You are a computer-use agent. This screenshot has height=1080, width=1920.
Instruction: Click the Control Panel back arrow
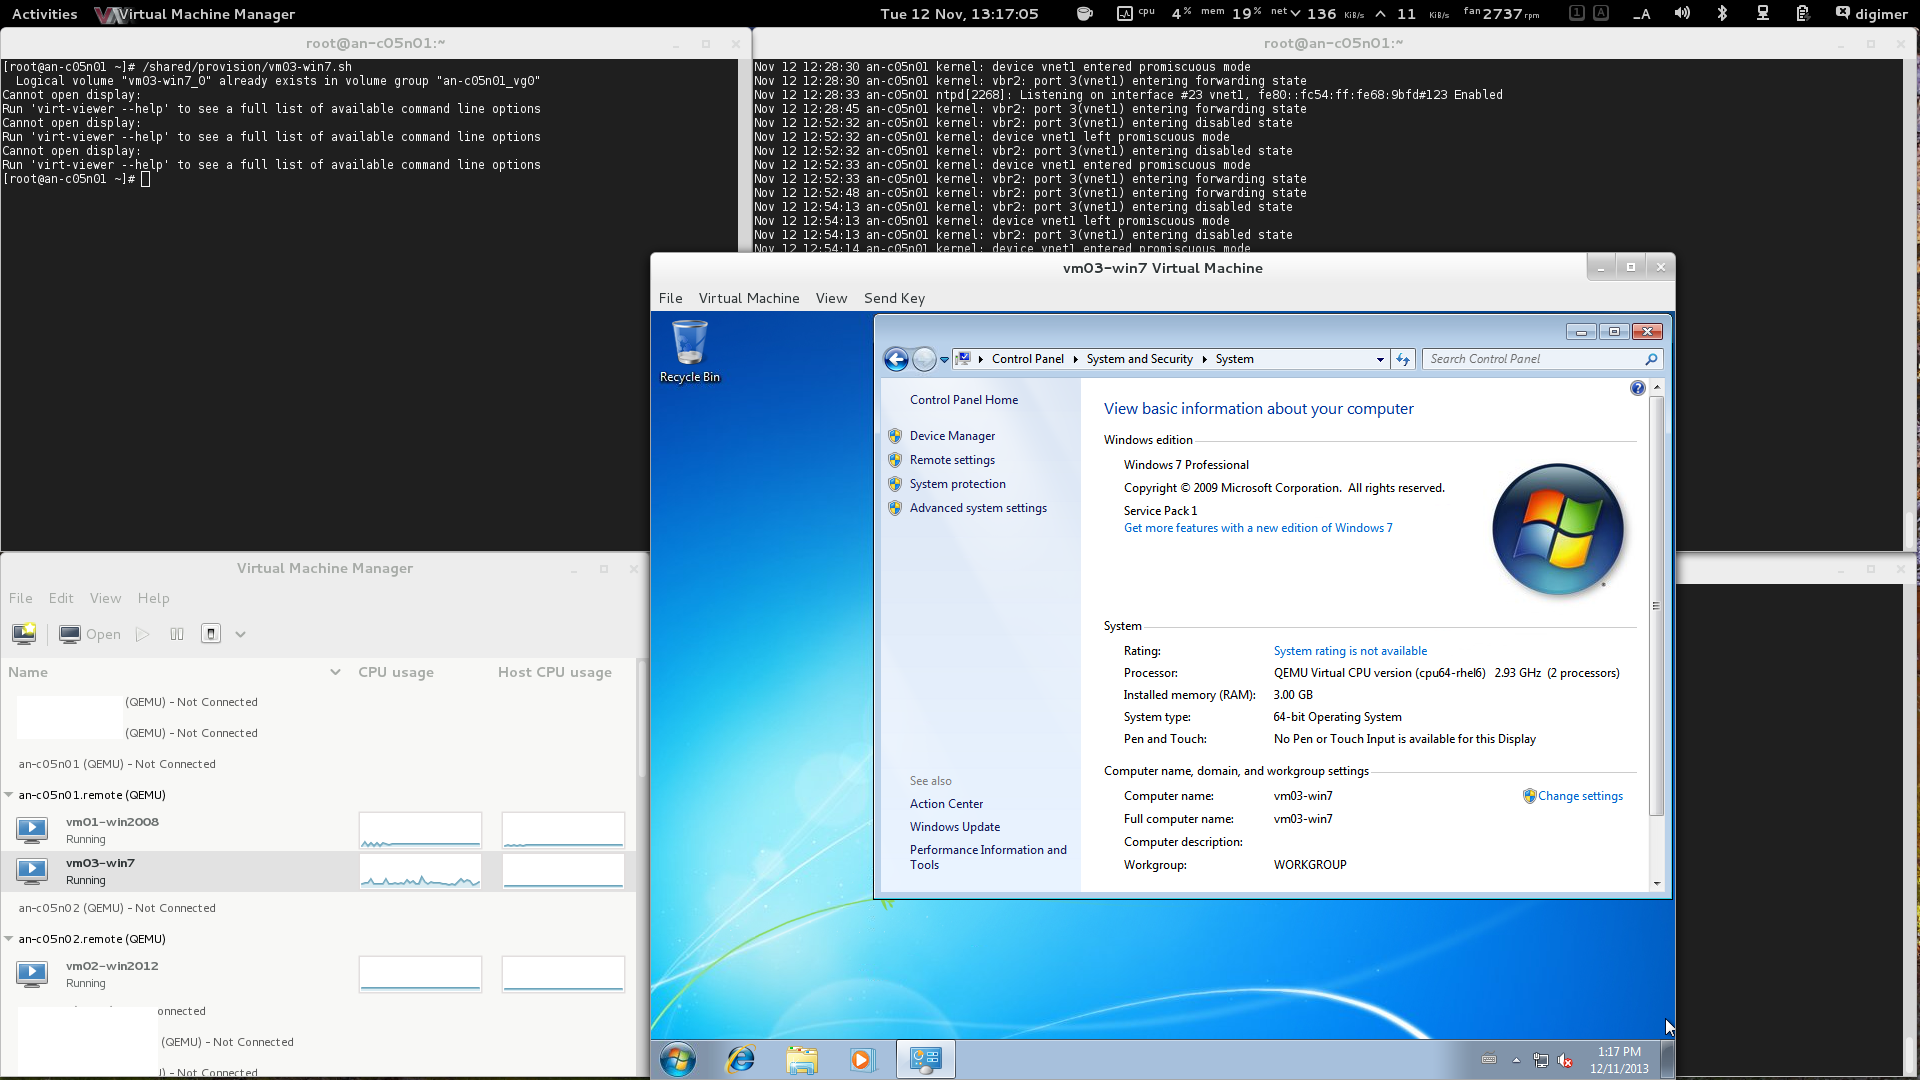[896, 359]
